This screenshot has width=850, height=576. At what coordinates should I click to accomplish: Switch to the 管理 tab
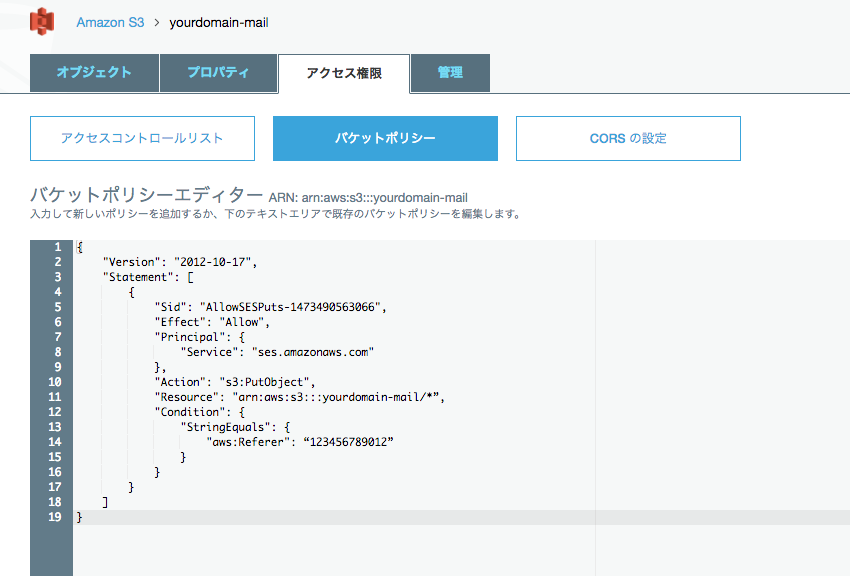click(x=450, y=73)
